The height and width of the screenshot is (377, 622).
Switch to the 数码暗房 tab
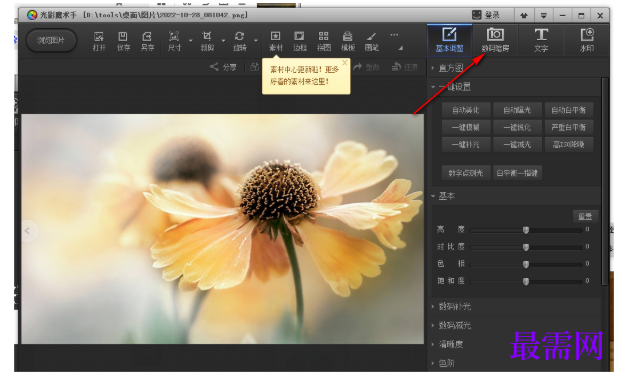coord(495,40)
